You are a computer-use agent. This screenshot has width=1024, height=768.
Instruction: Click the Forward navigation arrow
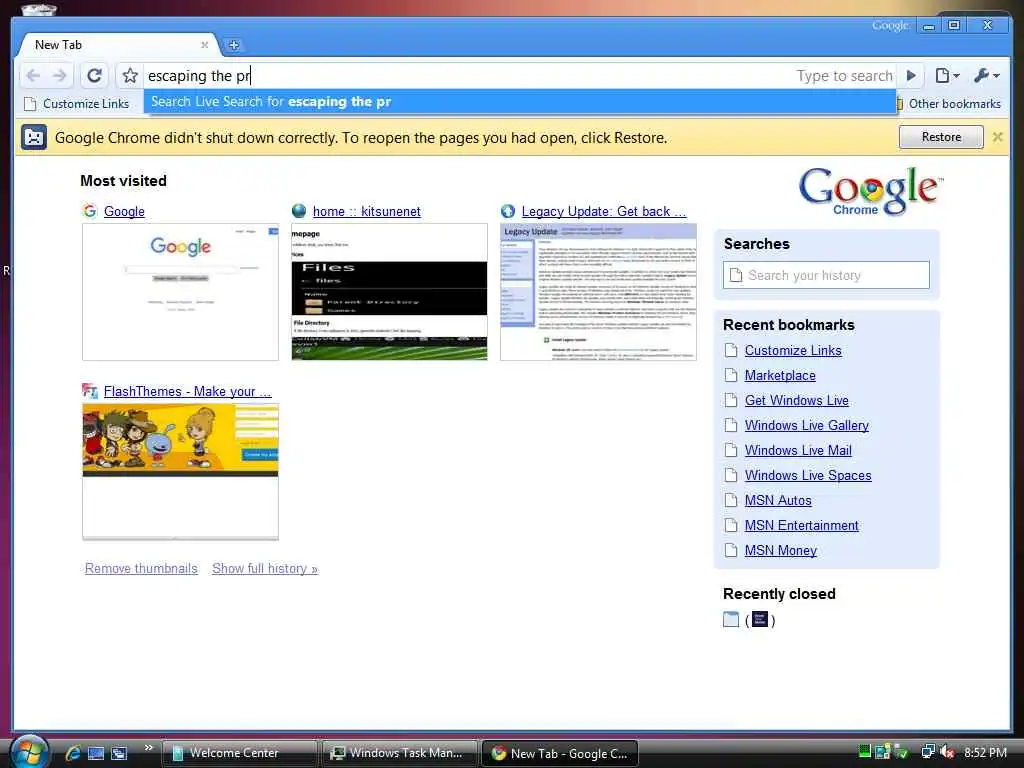[x=59, y=76]
